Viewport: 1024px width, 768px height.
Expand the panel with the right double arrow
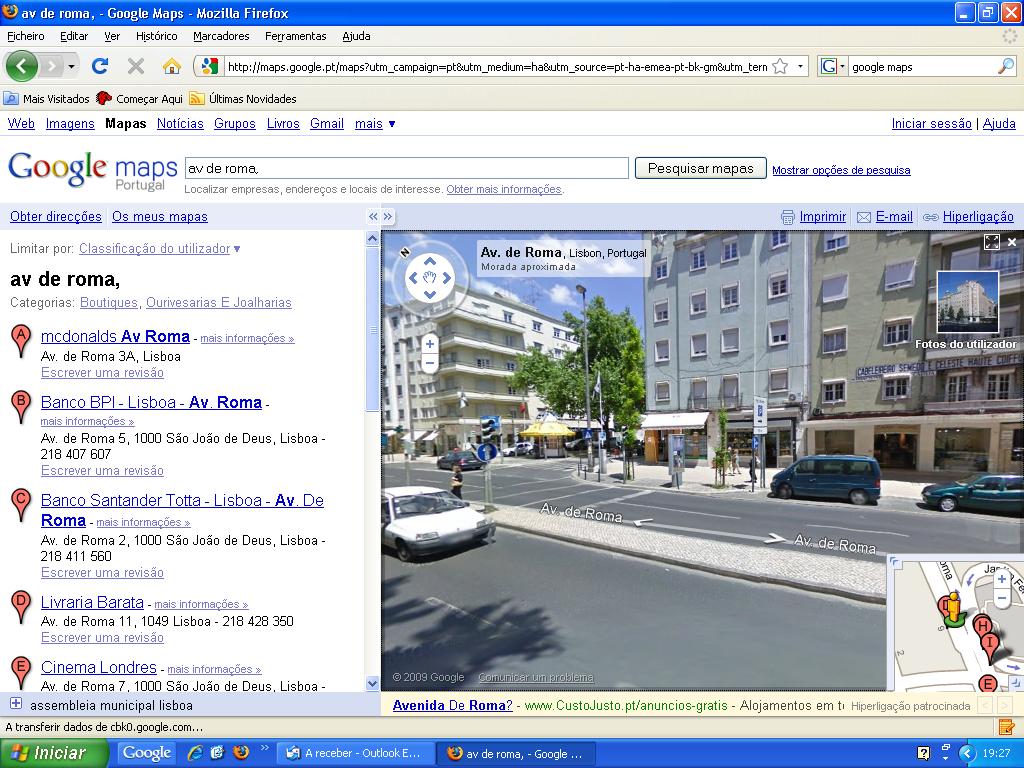coord(388,216)
